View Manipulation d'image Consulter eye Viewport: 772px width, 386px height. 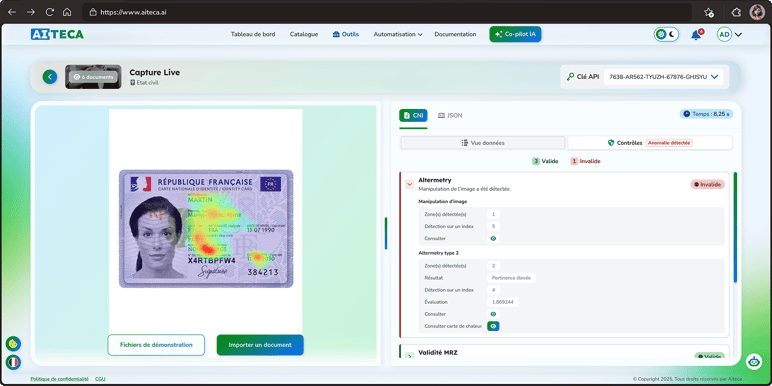[493, 238]
